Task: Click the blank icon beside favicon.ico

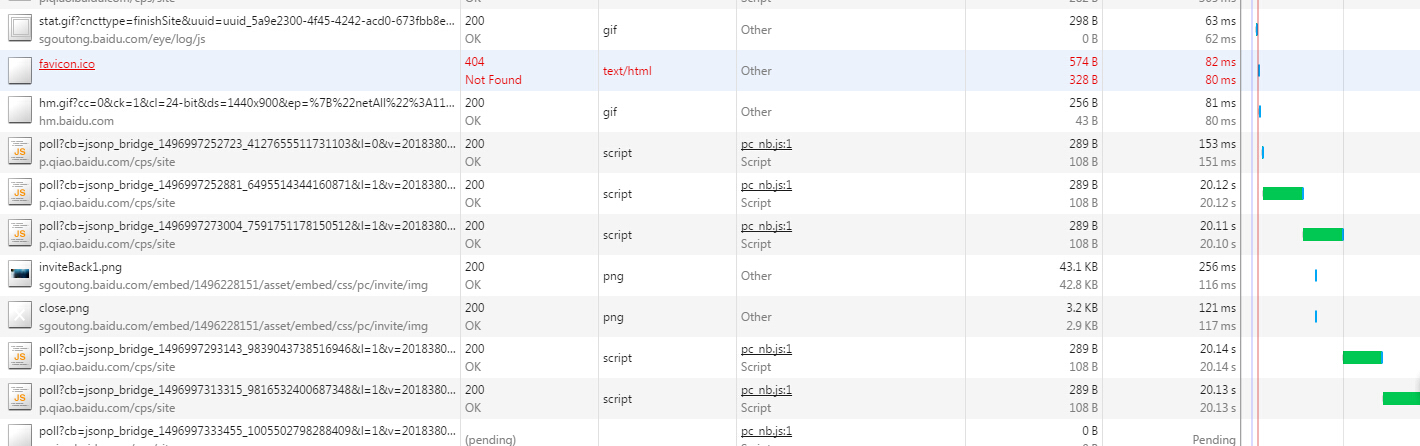Action: 20,70
